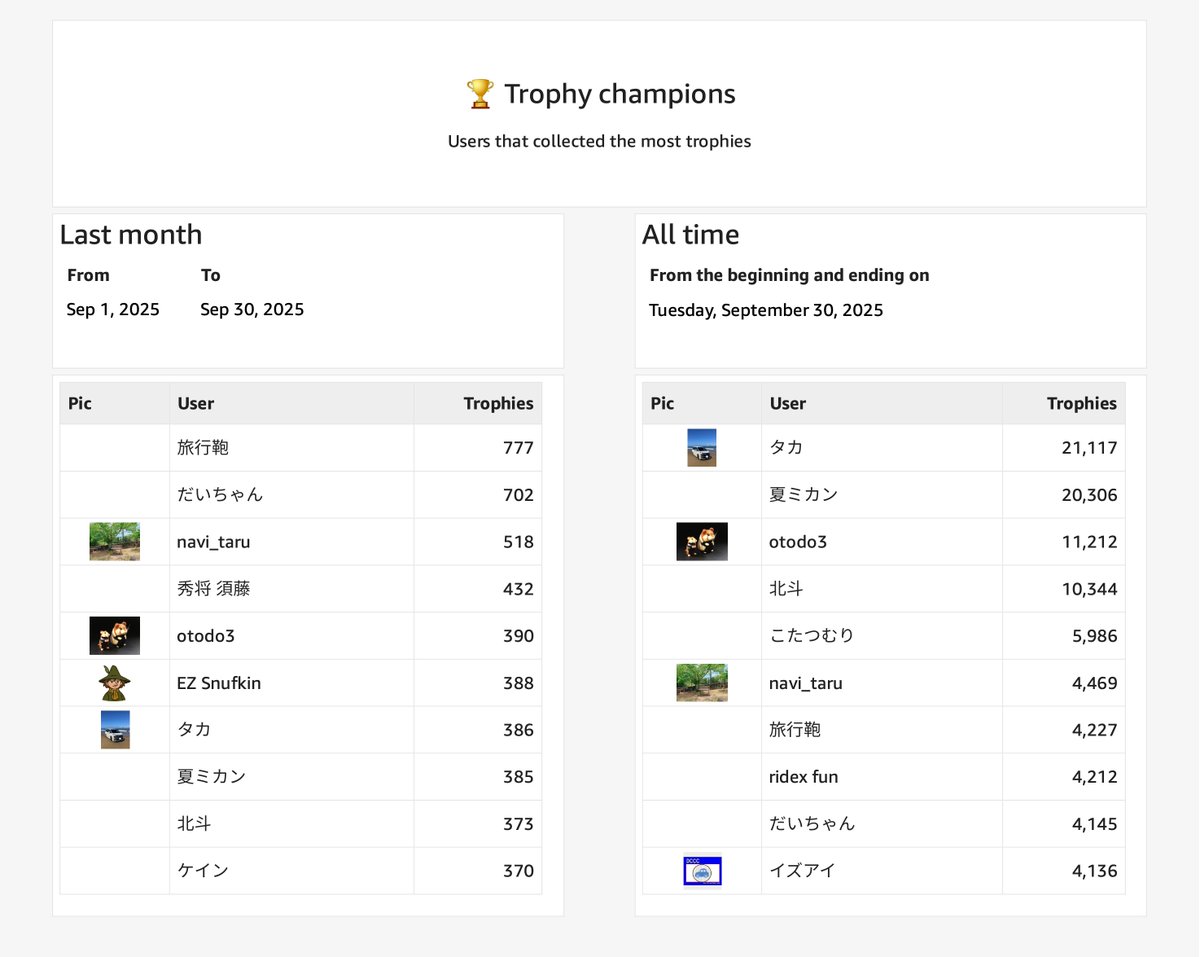
Task: Click trophy count 702
Action: pyautogui.click(x=518, y=495)
